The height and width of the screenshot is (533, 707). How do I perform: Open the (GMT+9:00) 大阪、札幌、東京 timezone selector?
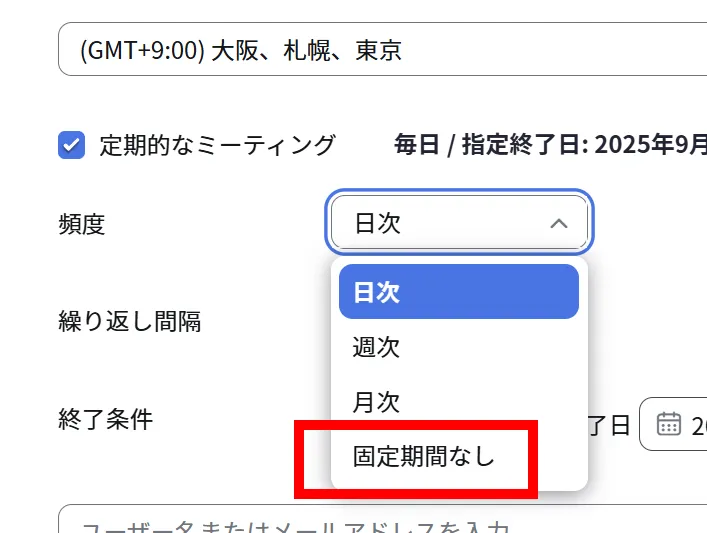pos(380,50)
